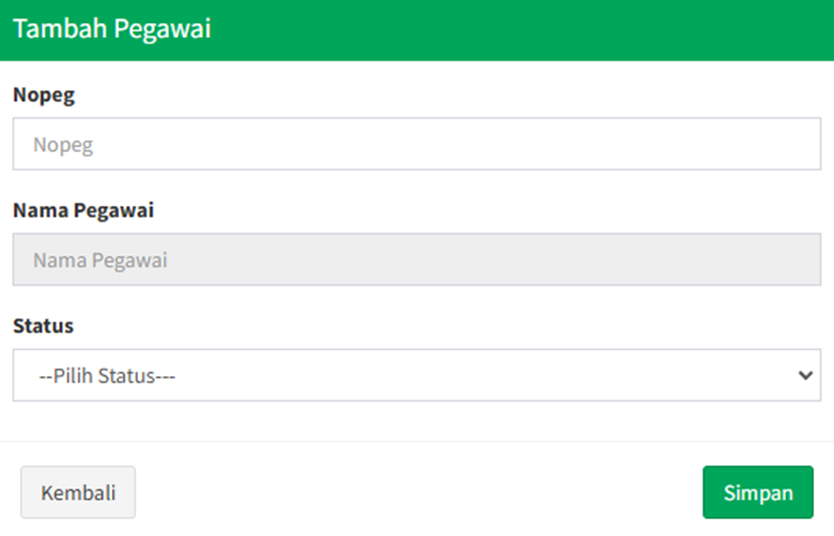Select the "--Pilih Status---" placeholder text

(107, 376)
